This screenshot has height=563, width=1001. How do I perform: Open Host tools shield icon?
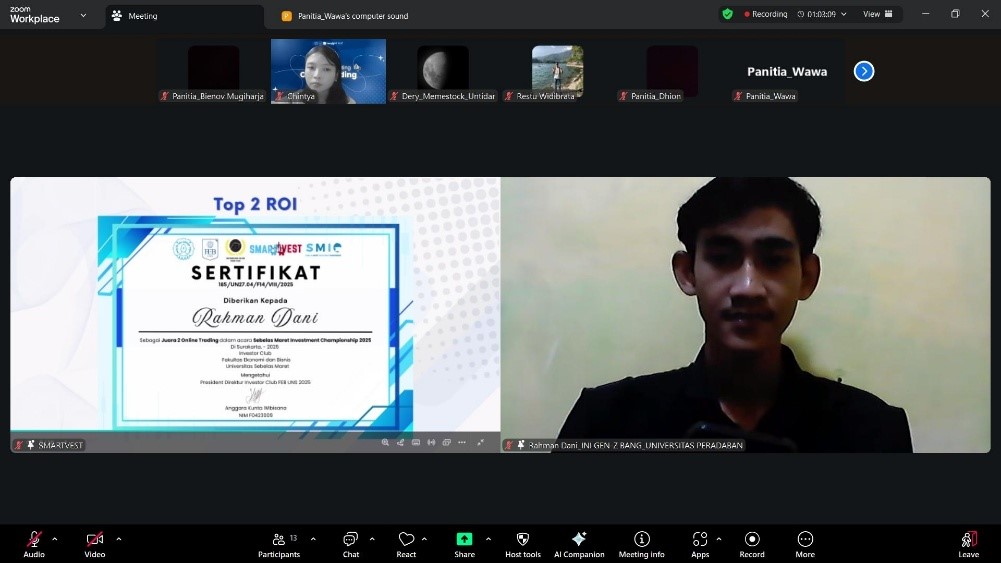pyautogui.click(x=522, y=541)
